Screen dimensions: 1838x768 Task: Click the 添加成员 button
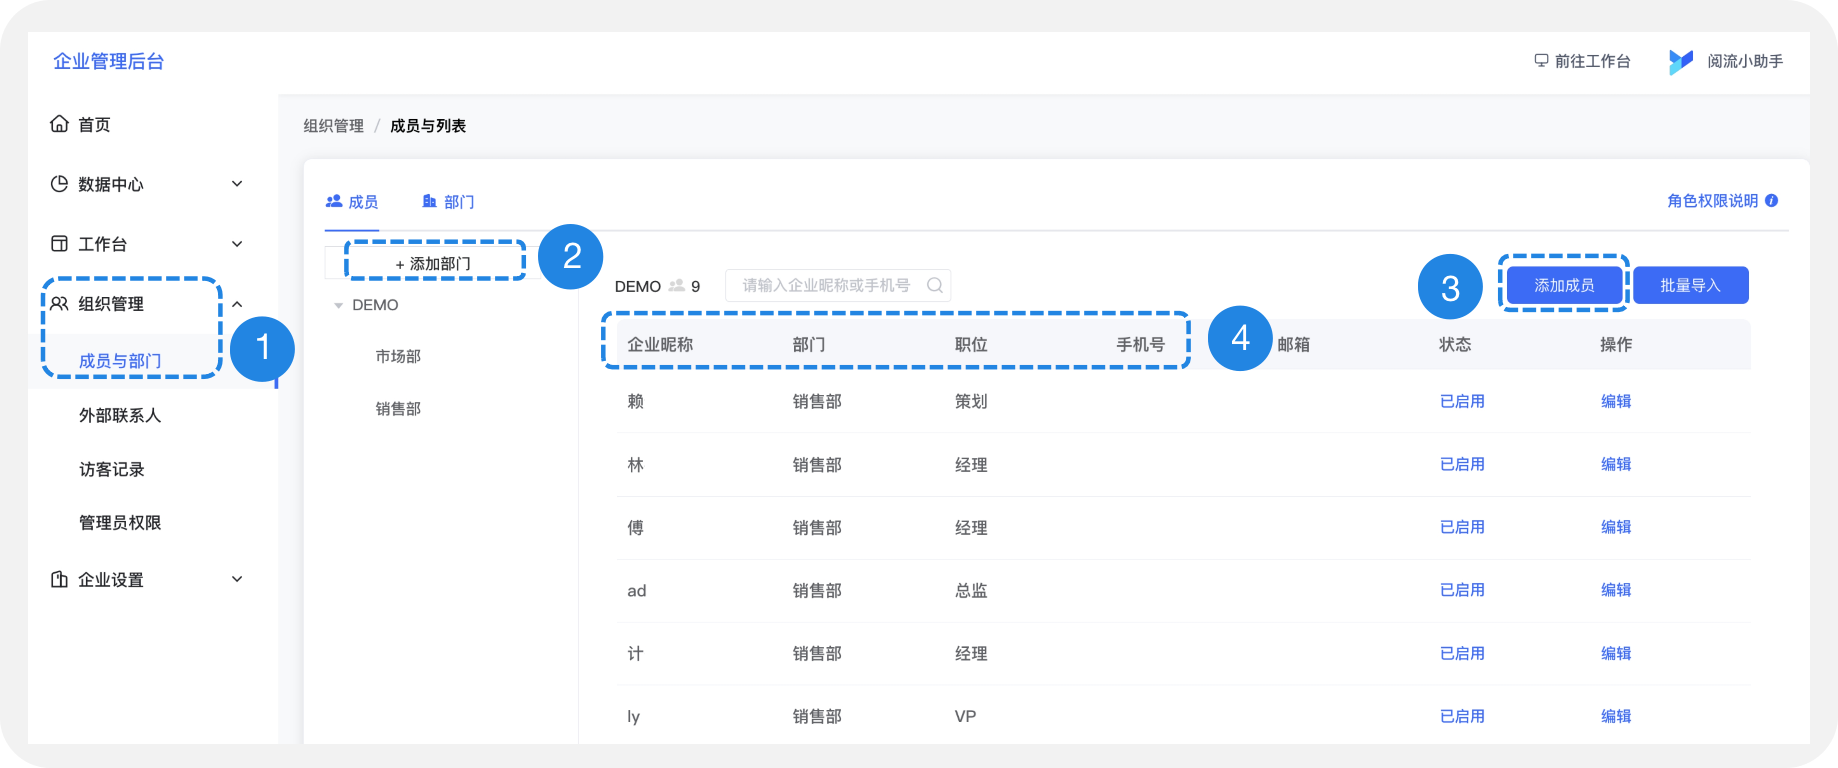(1564, 285)
